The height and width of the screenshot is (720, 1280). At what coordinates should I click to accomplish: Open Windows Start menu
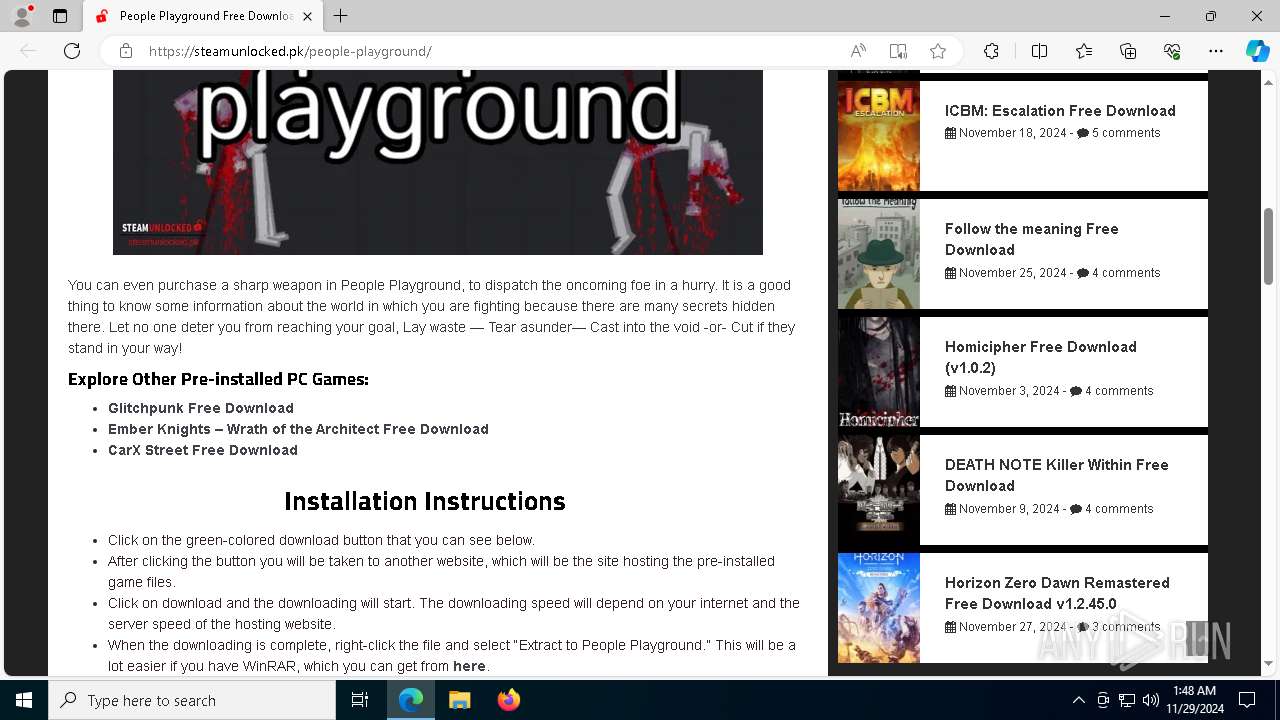coord(24,700)
